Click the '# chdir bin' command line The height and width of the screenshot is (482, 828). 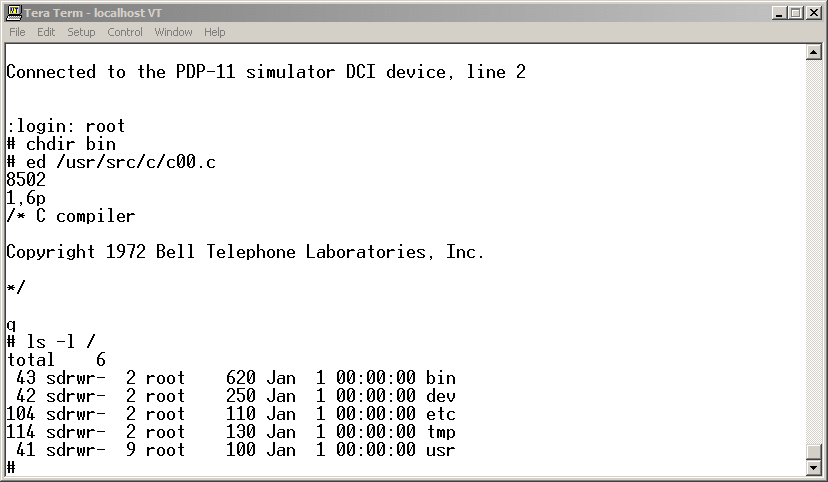click(x=61, y=144)
